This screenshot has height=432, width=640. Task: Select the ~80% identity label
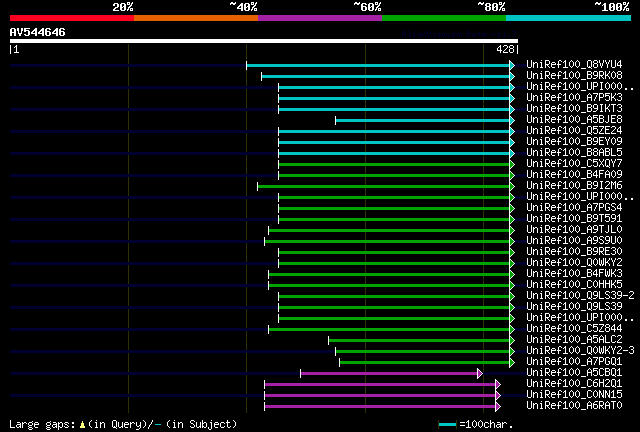click(491, 7)
